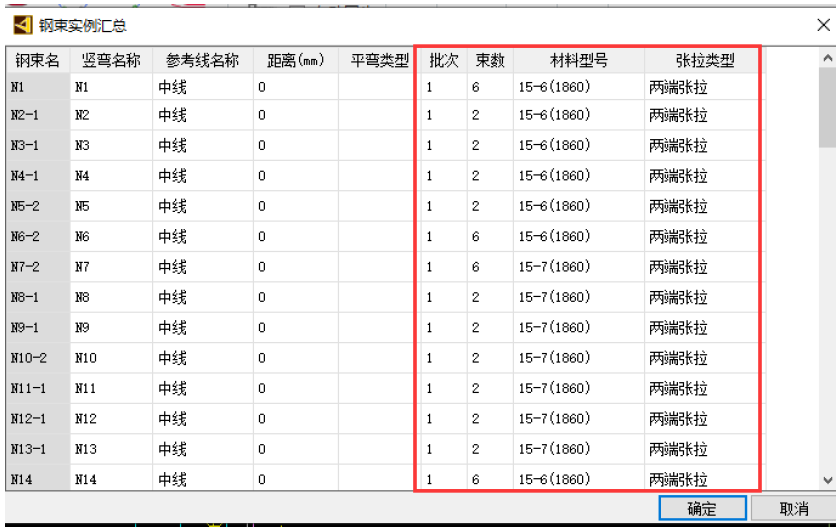Screen dimensions: 838x528
Task: Click 中线 cell in N12-1 row
Action: (x=203, y=418)
